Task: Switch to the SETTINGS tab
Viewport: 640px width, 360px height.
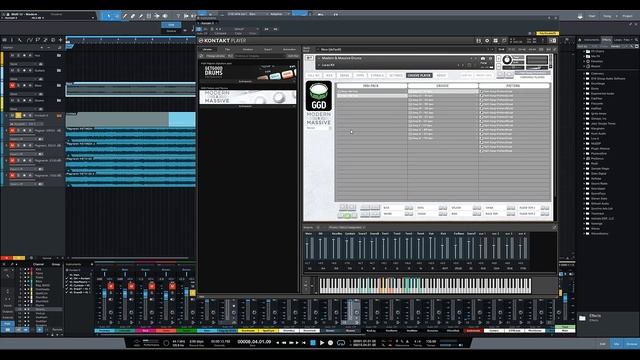Action: (396, 76)
